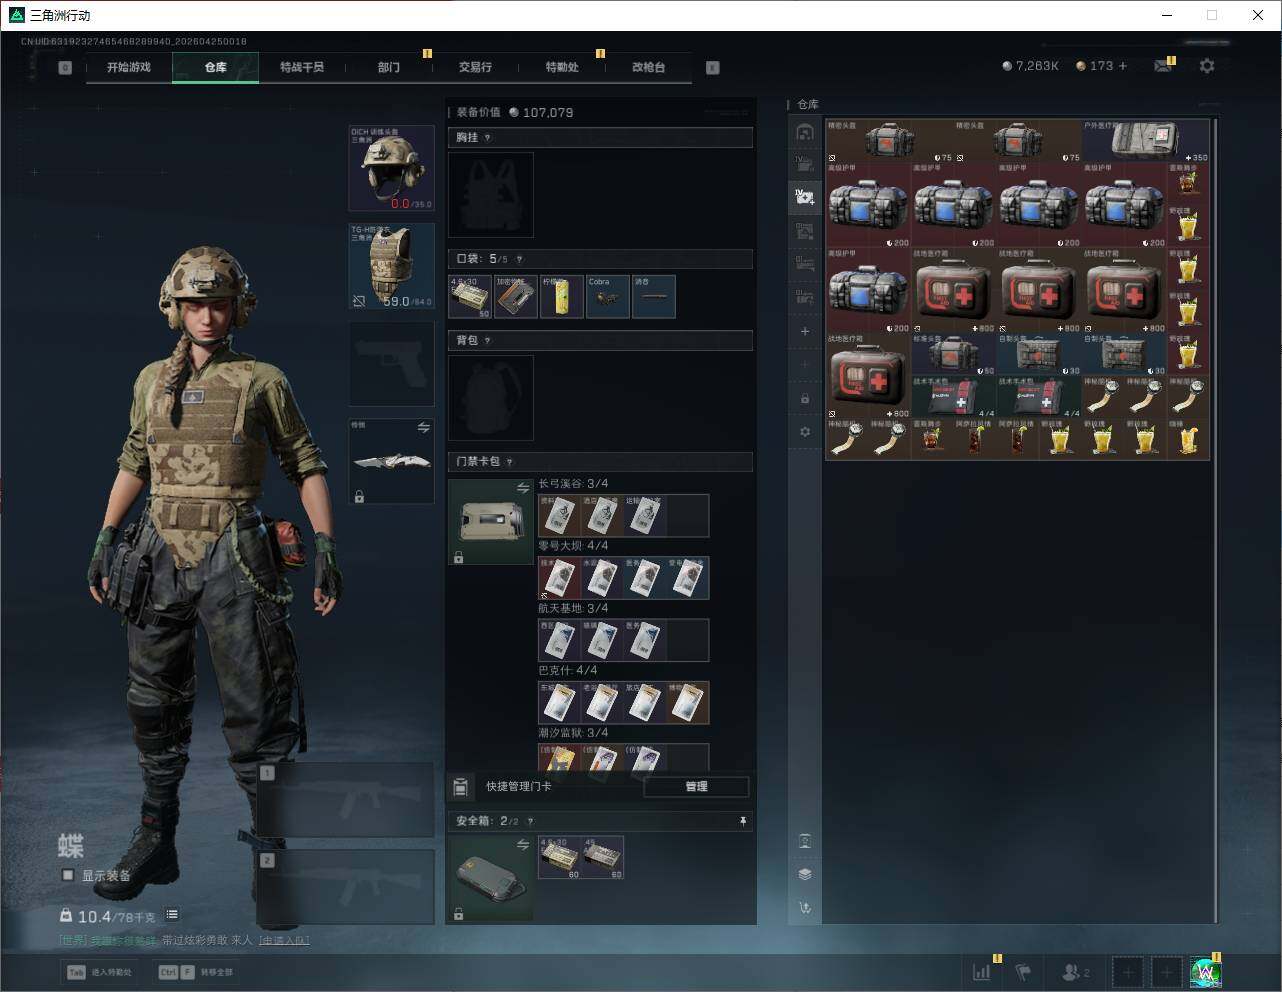Add a new stash tab with the plus icon
This screenshot has height=992, width=1282.
click(x=805, y=331)
